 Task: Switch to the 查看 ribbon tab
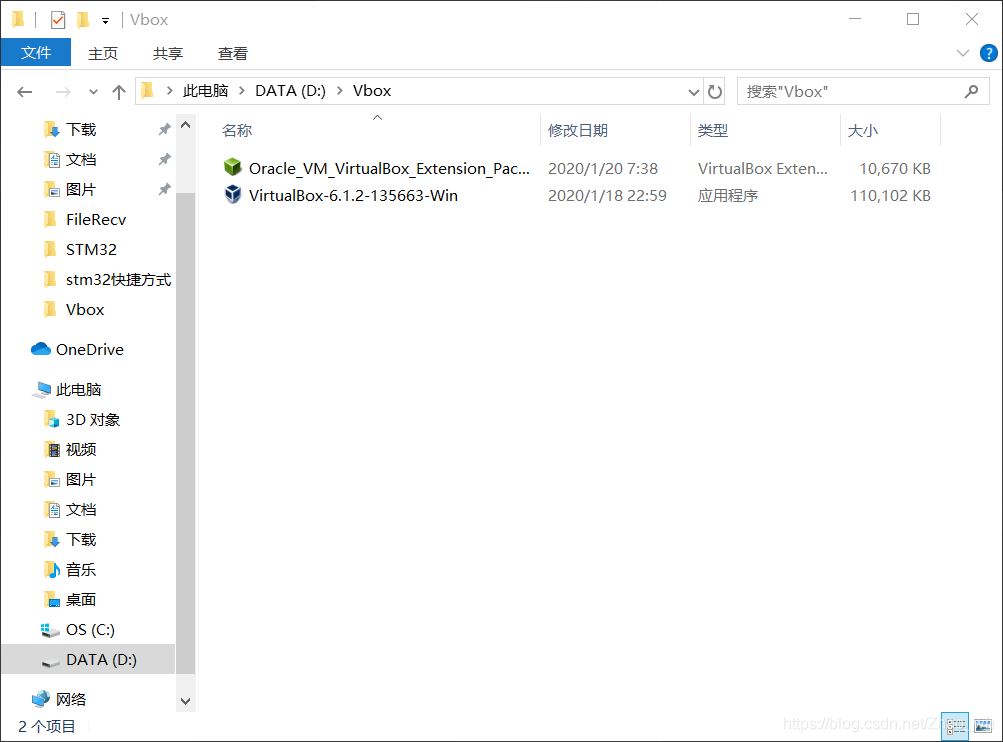click(x=233, y=54)
